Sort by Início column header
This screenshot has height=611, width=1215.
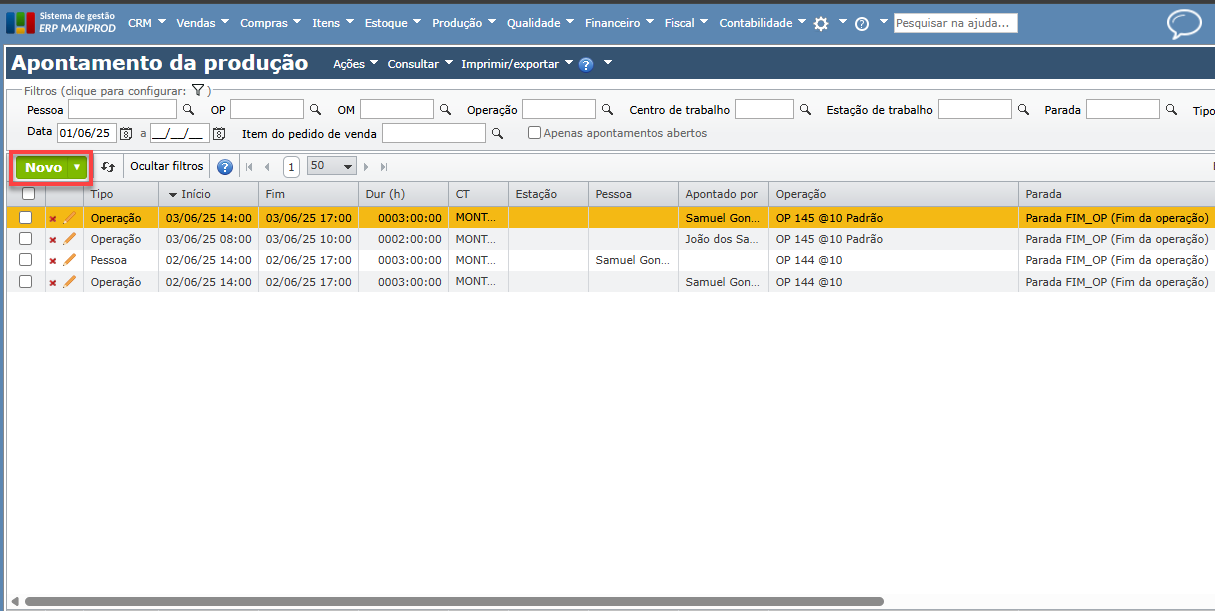coord(208,194)
